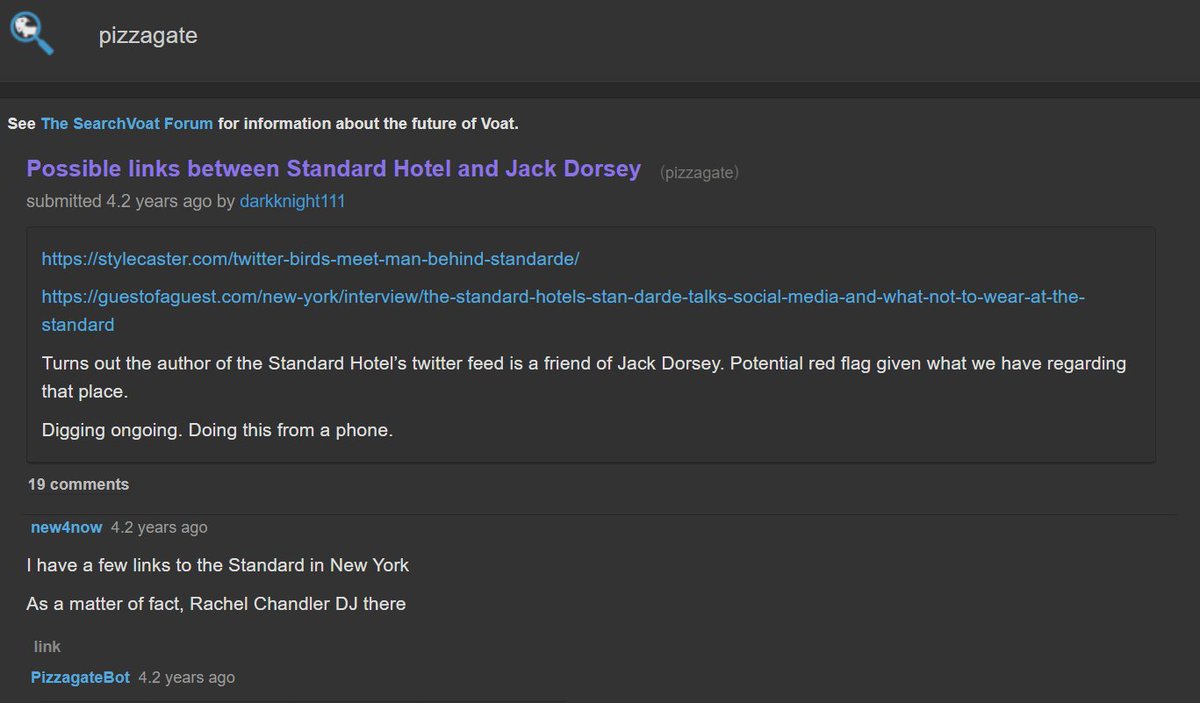Click 'submitted 4.2 years ago' text
This screenshot has width=1200, height=703.
119,201
